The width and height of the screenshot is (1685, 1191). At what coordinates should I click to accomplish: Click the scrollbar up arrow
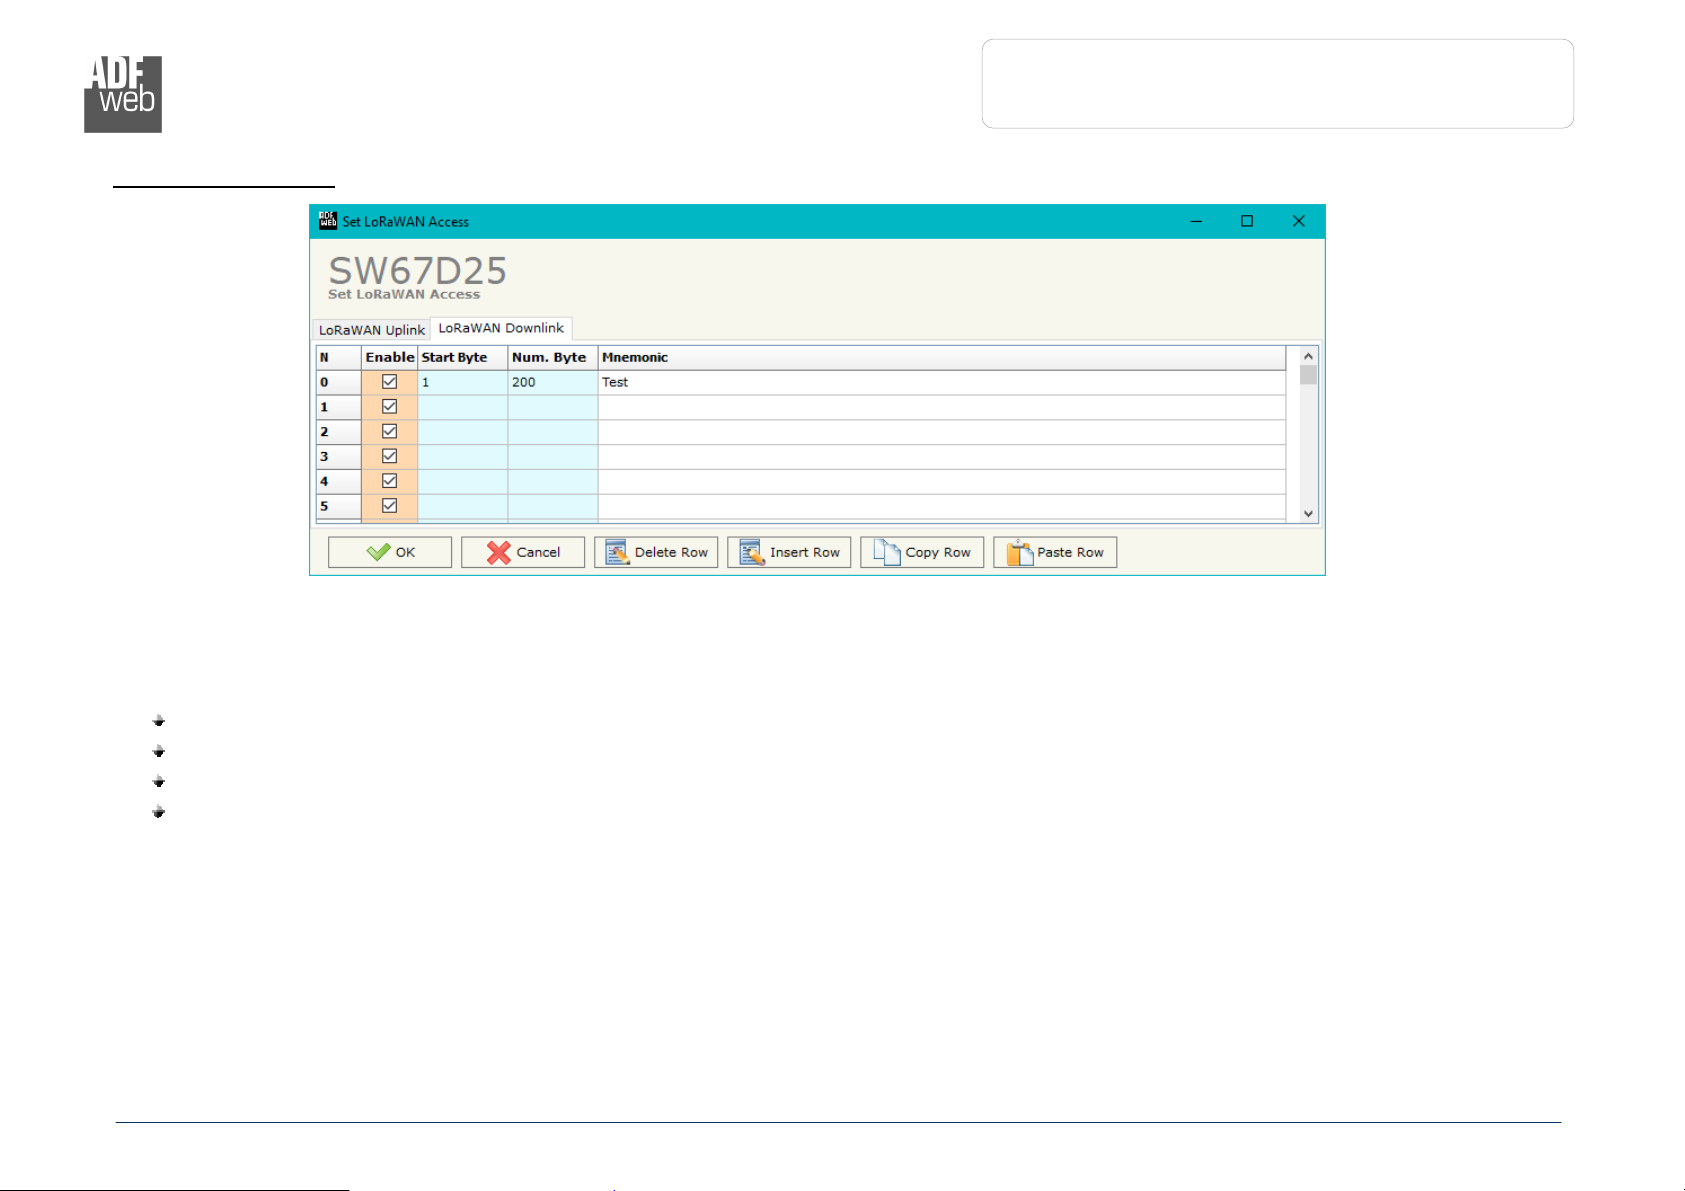(x=1308, y=356)
